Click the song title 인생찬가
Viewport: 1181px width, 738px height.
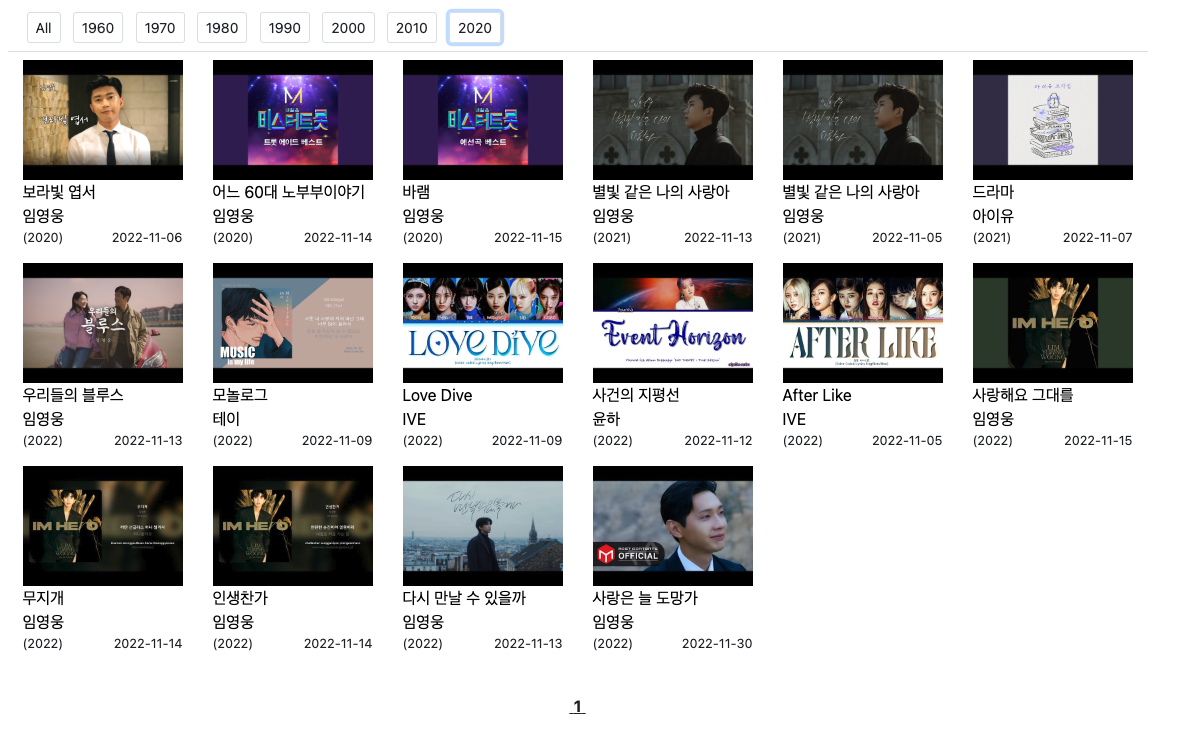[x=240, y=599]
